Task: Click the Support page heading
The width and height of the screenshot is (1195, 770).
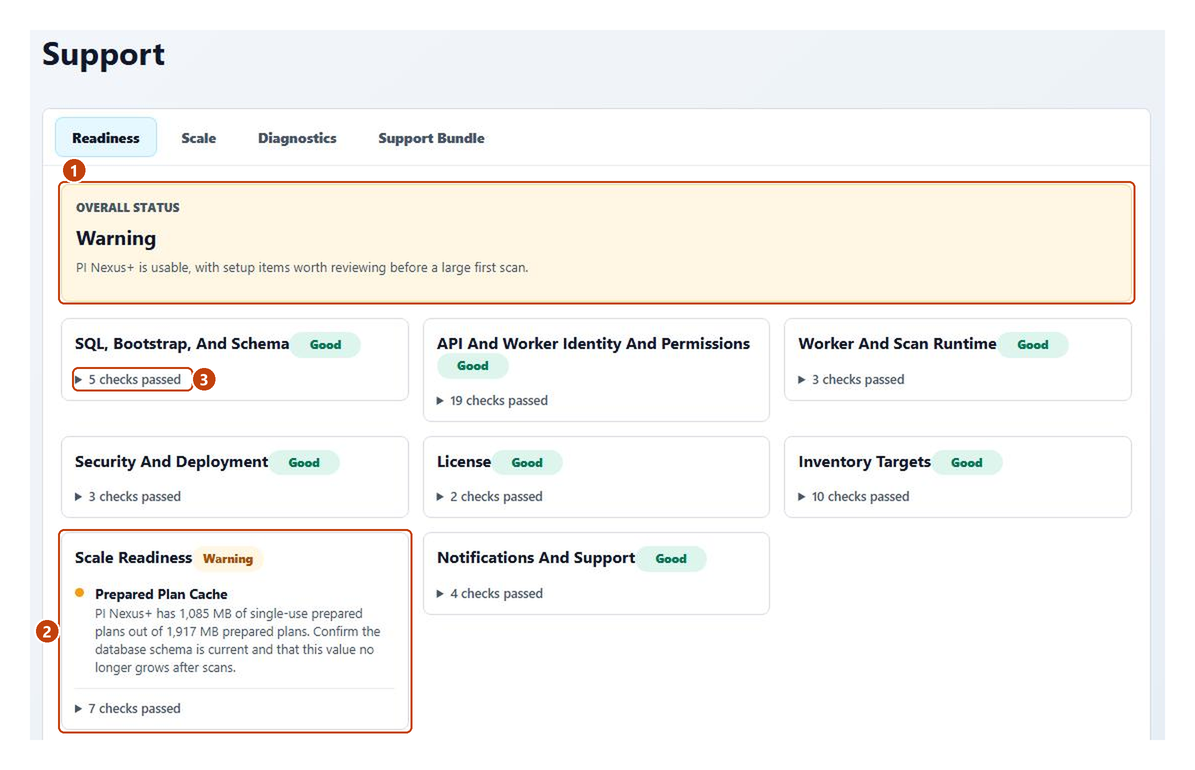Action: (x=103, y=55)
